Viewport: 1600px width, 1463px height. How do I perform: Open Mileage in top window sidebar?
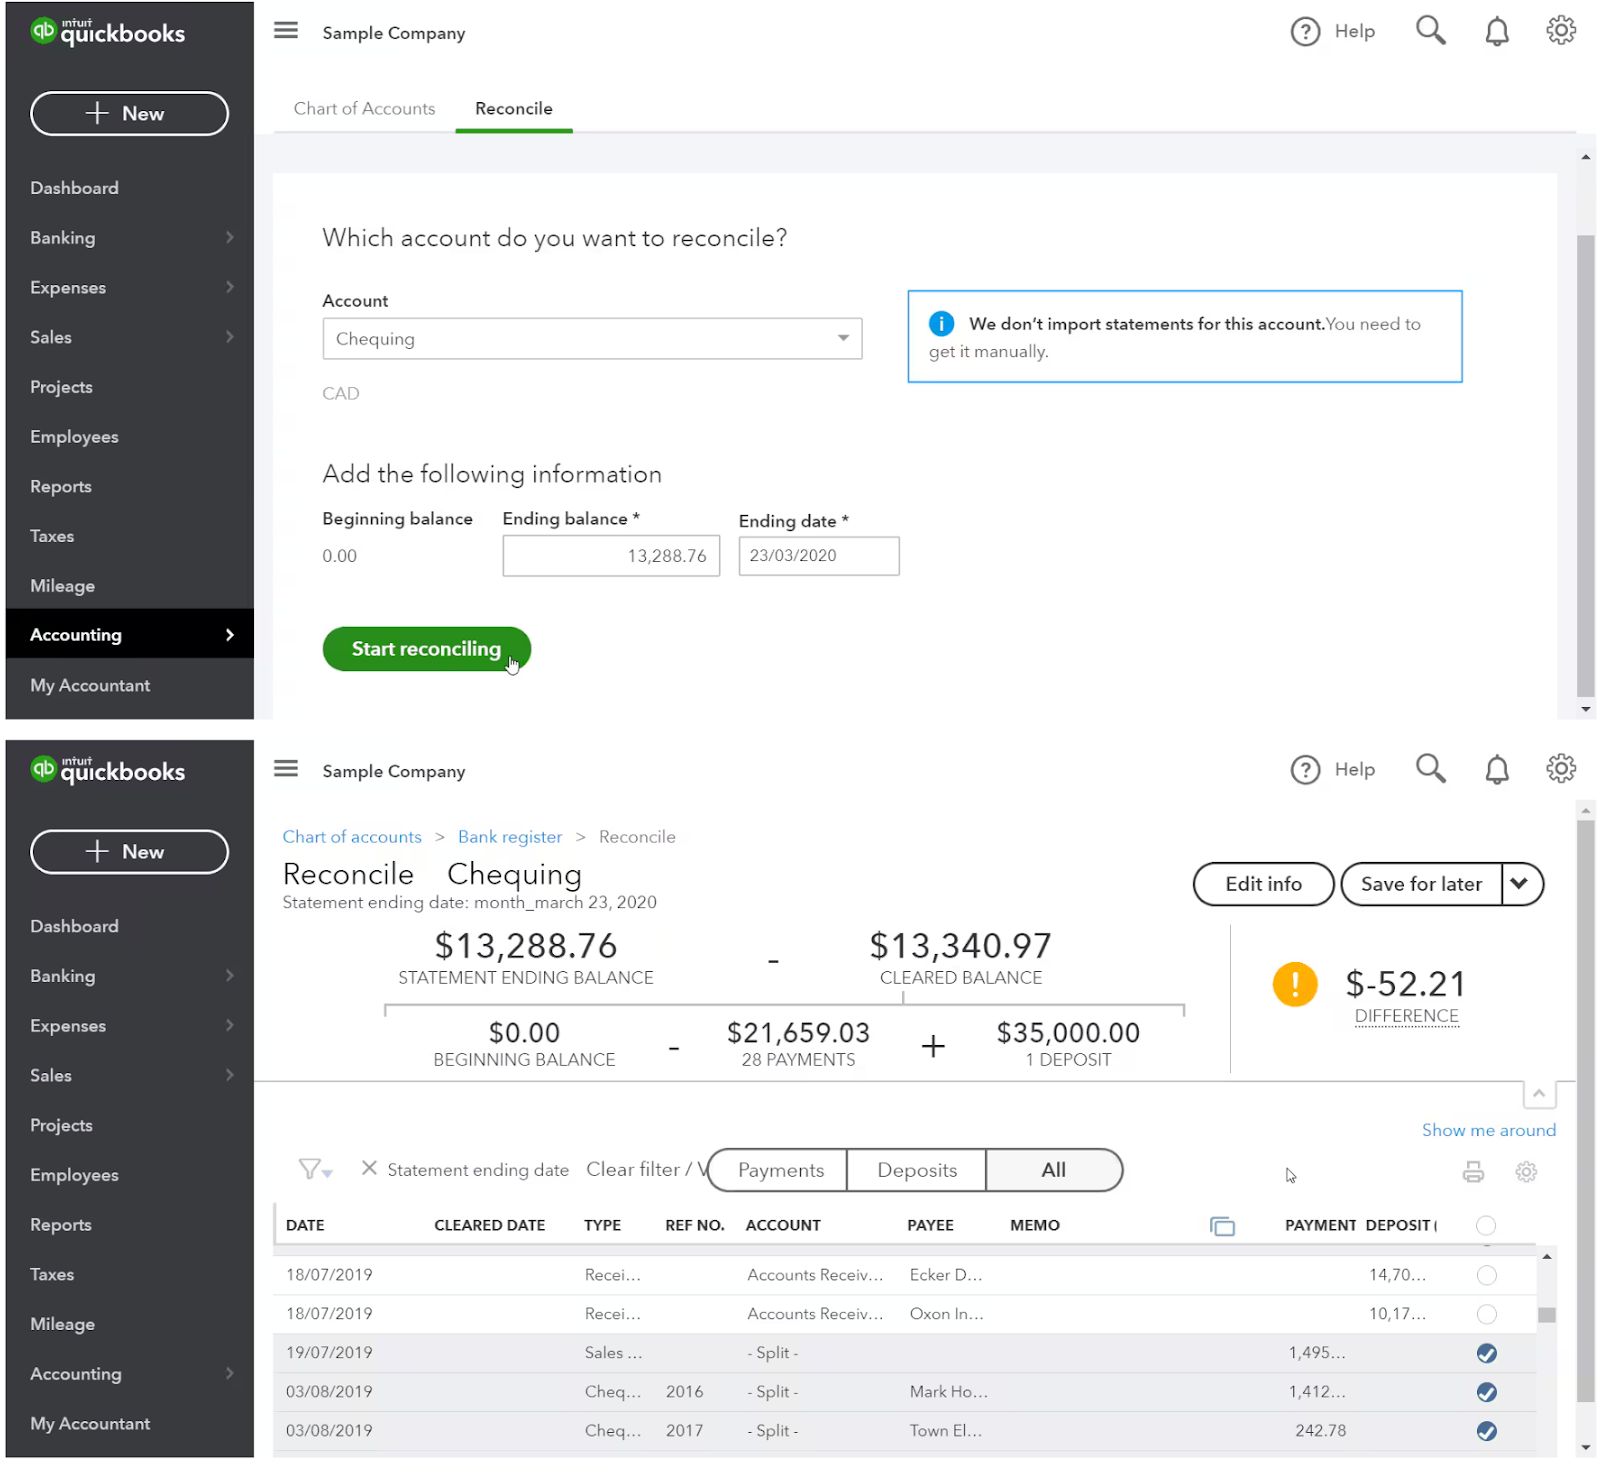pos(62,586)
